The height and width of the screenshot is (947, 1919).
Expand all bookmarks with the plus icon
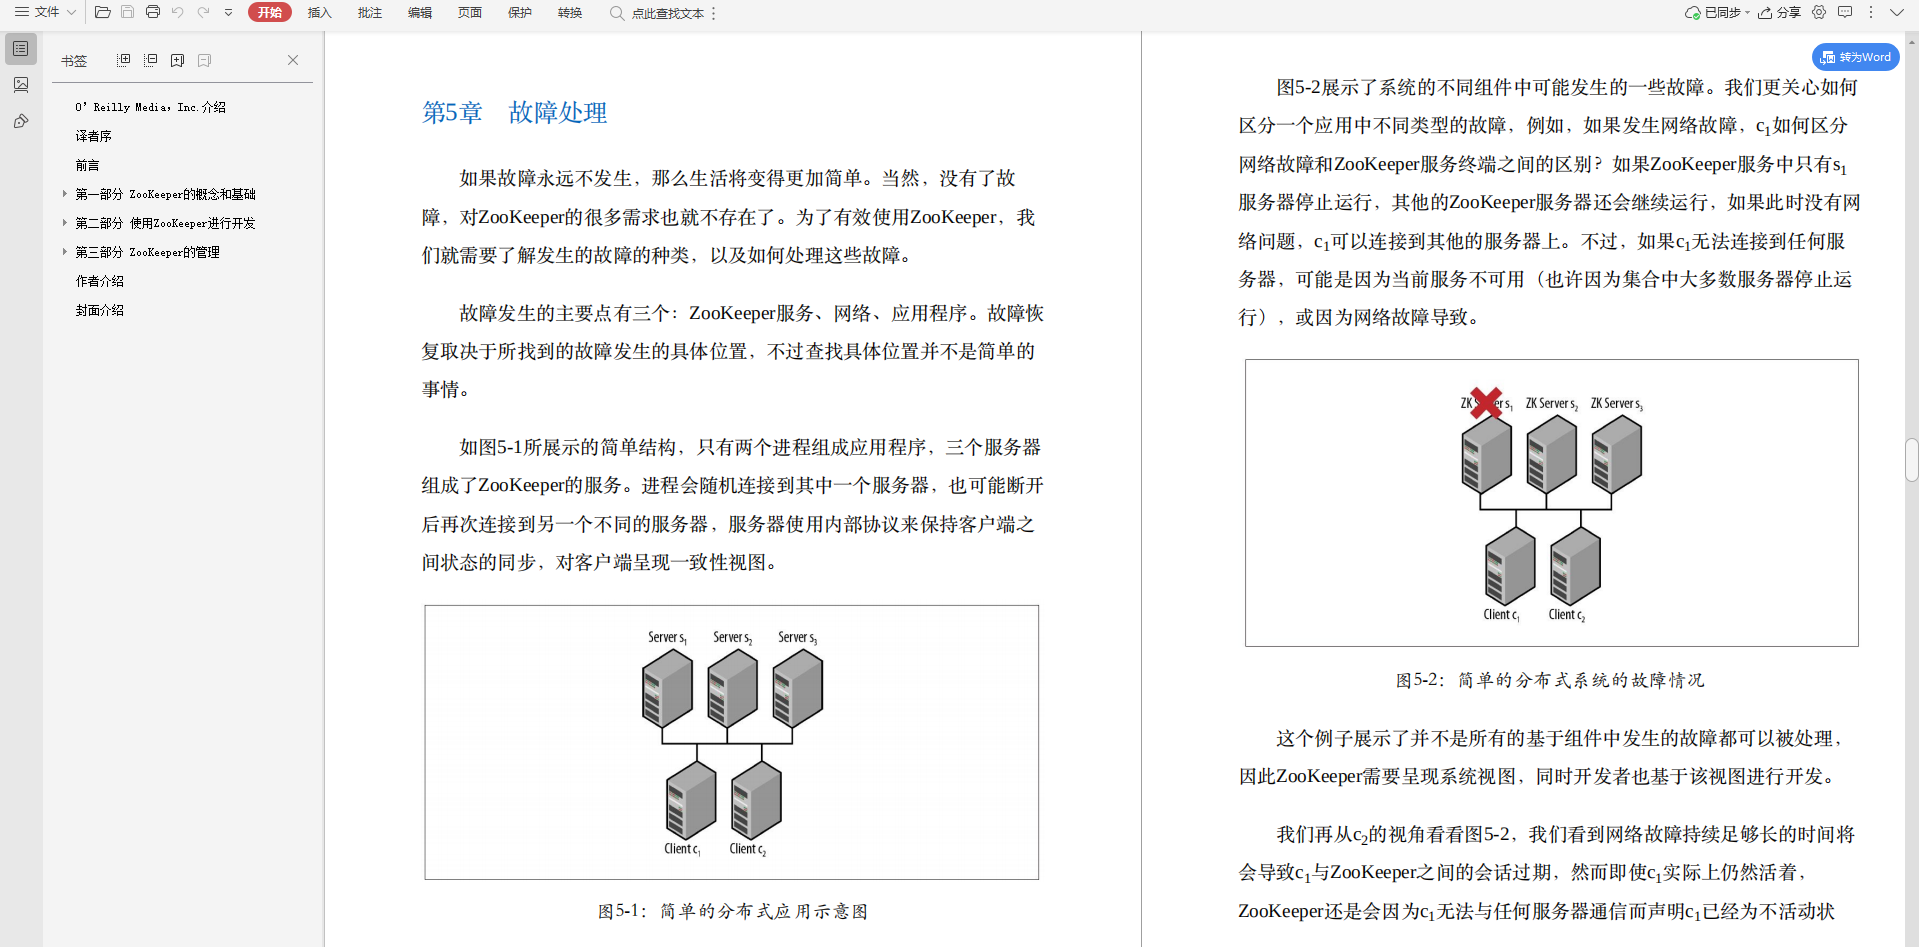[124, 60]
